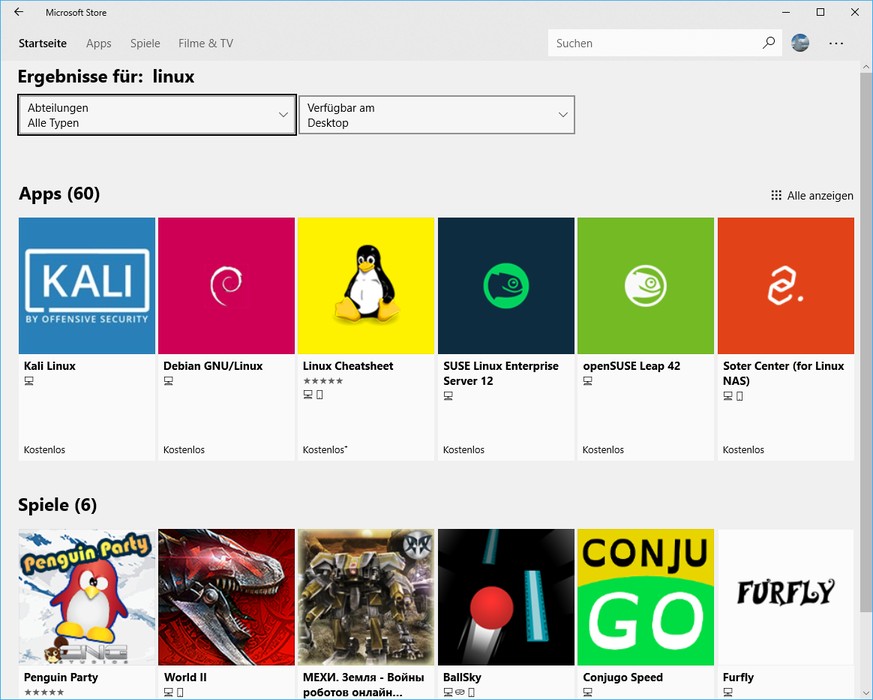Click the Kali Linux title text
This screenshot has width=873, height=700.
pyautogui.click(x=50, y=366)
